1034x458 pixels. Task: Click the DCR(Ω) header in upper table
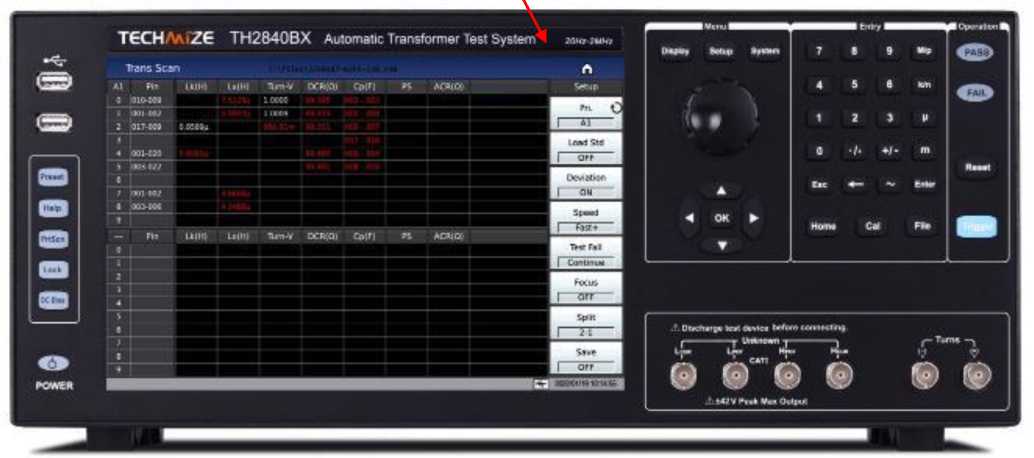point(320,87)
